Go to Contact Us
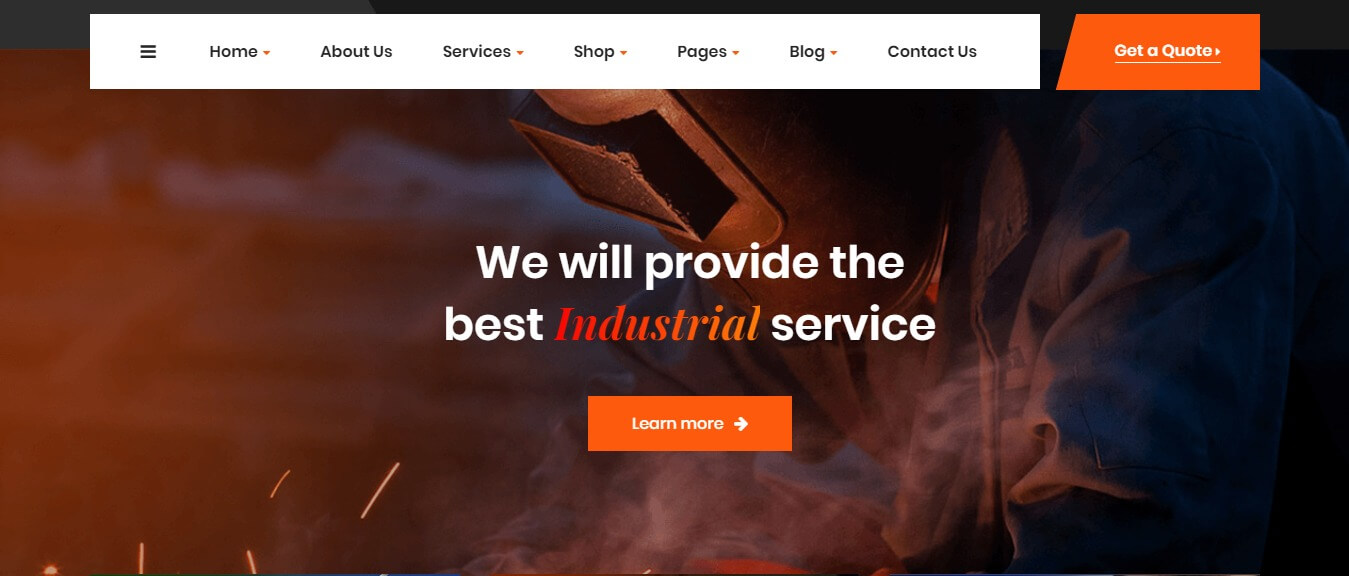Screen dimensions: 1349x576 click(932, 52)
